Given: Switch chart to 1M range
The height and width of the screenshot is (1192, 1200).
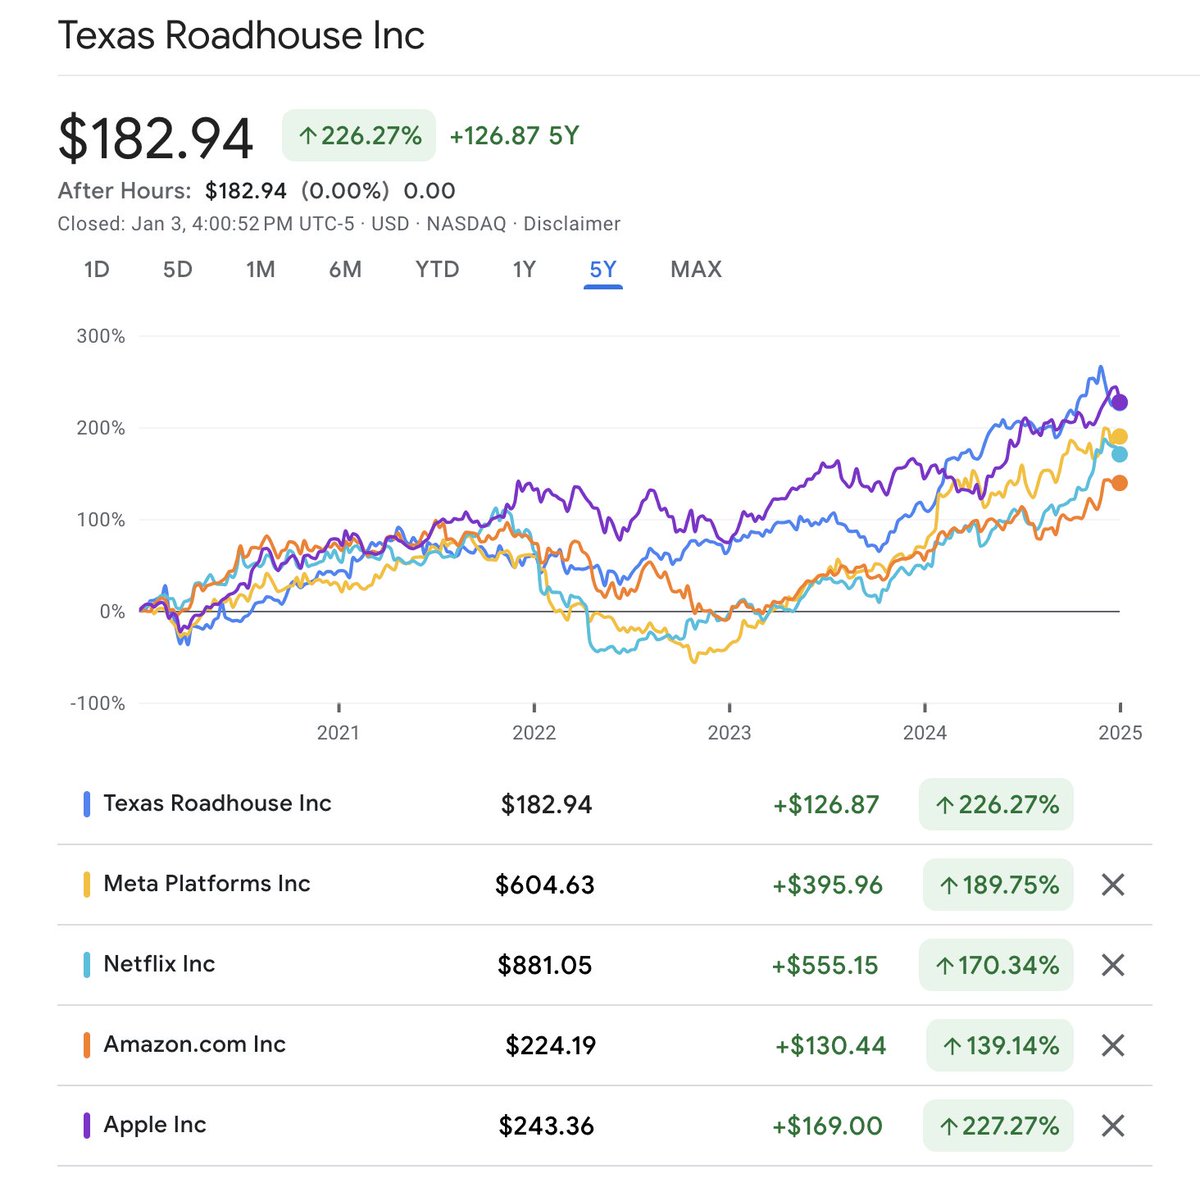Looking at the screenshot, I should (261, 269).
